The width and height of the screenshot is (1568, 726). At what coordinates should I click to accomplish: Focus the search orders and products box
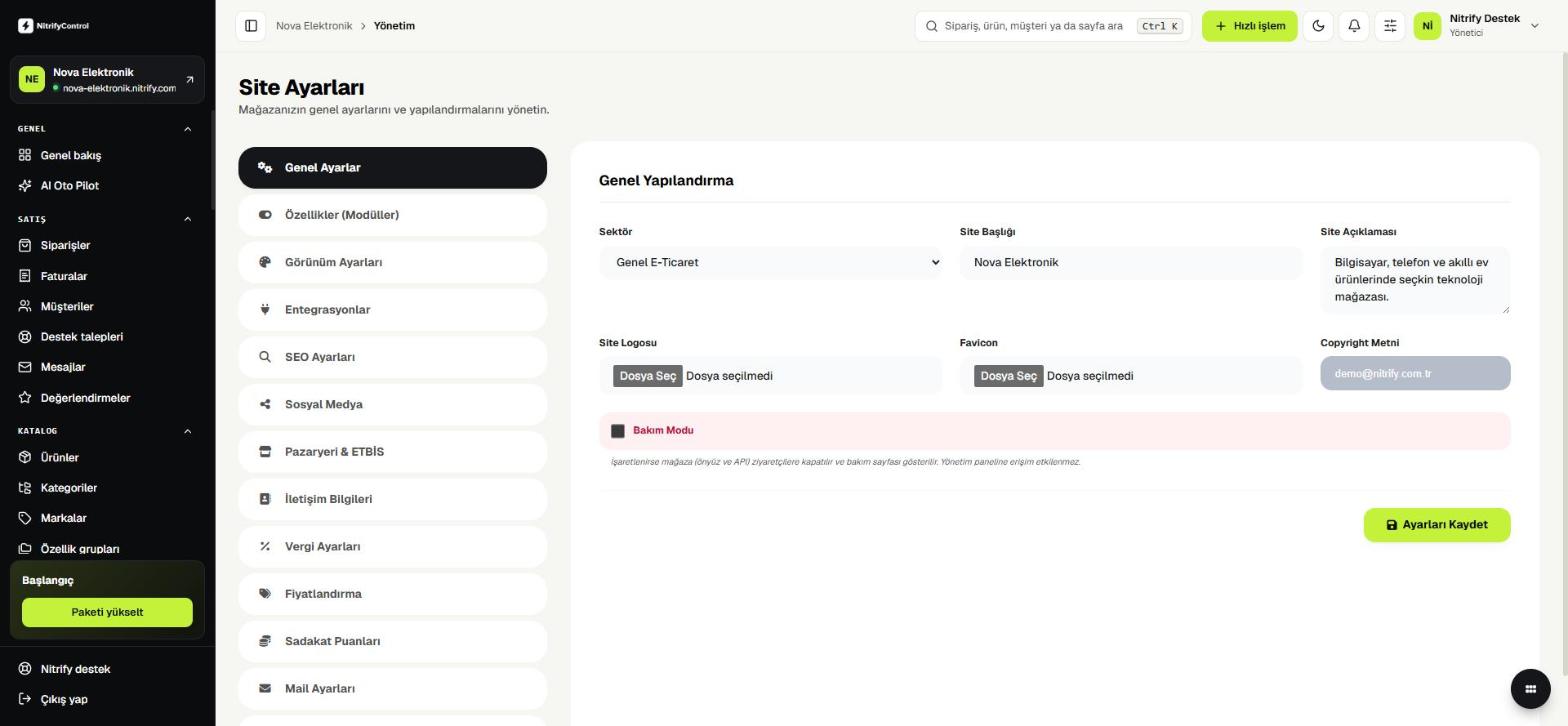(1052, 26)
